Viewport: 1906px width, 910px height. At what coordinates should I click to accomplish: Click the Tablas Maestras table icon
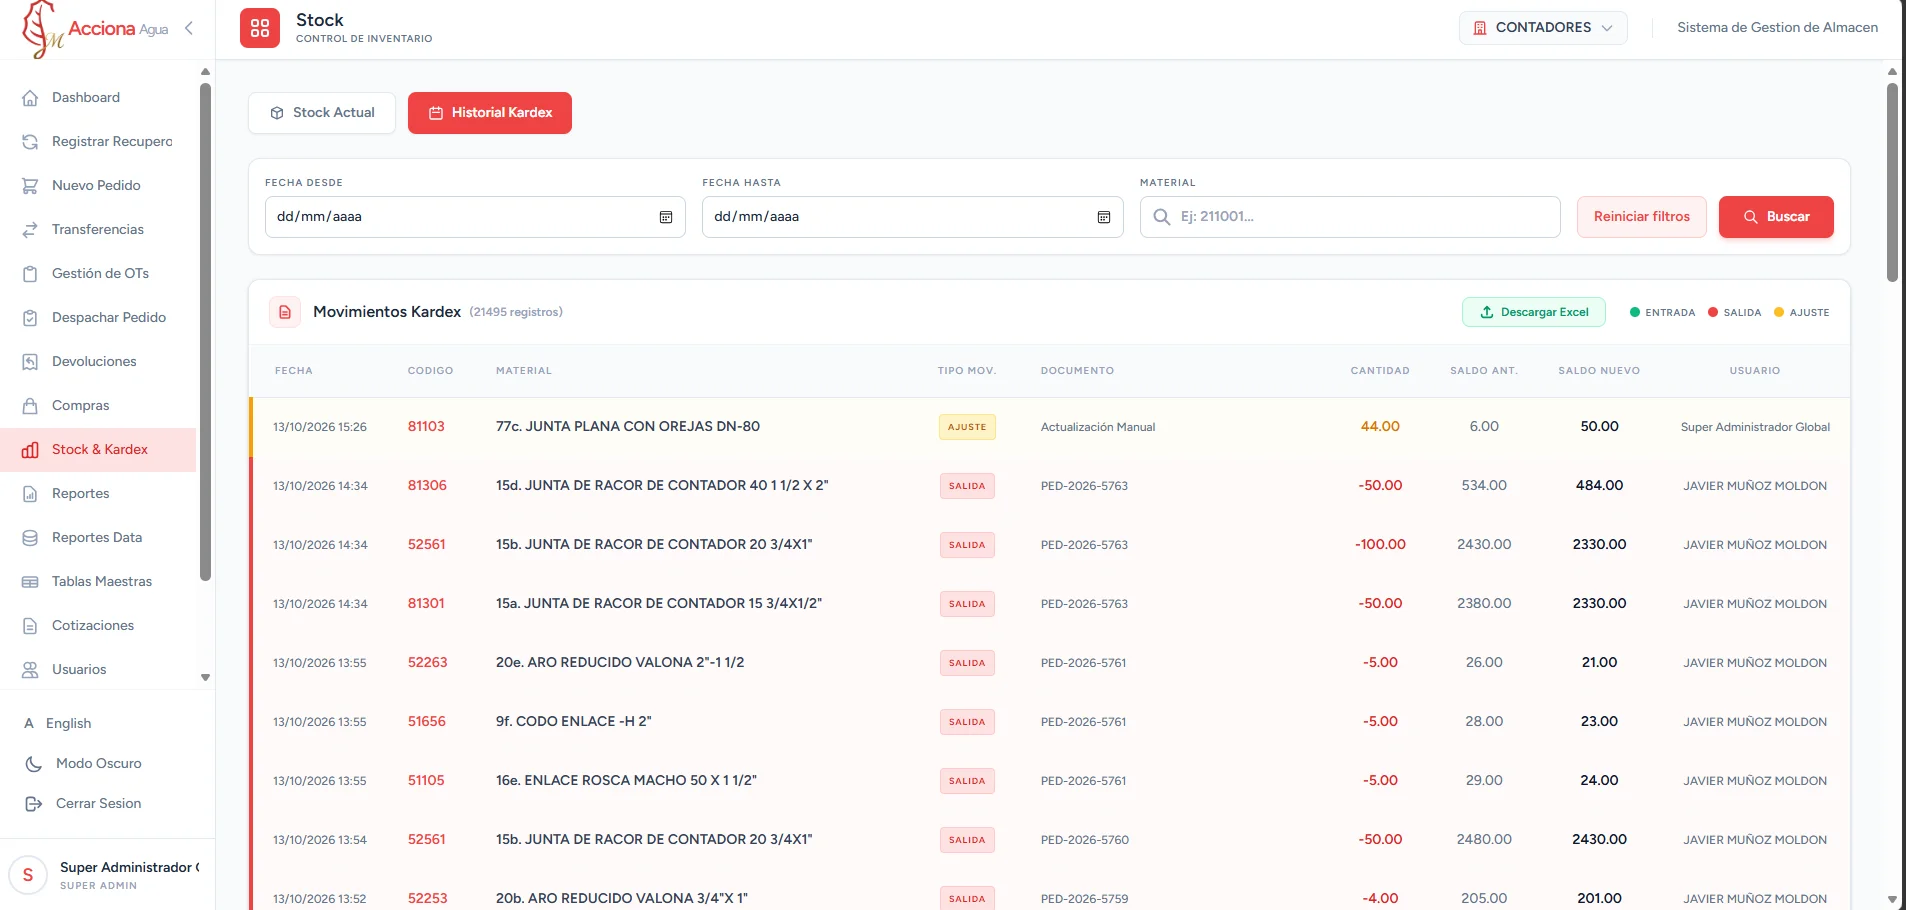point(30,582)
